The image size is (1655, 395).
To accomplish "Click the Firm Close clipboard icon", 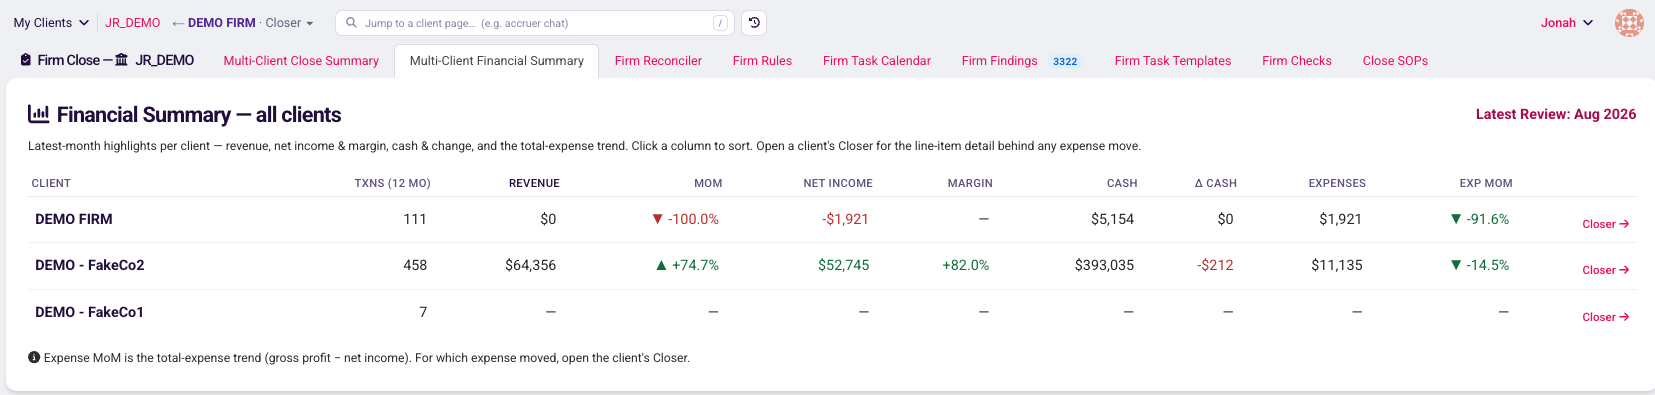I will pyautogui.click(x=26, y=60).
